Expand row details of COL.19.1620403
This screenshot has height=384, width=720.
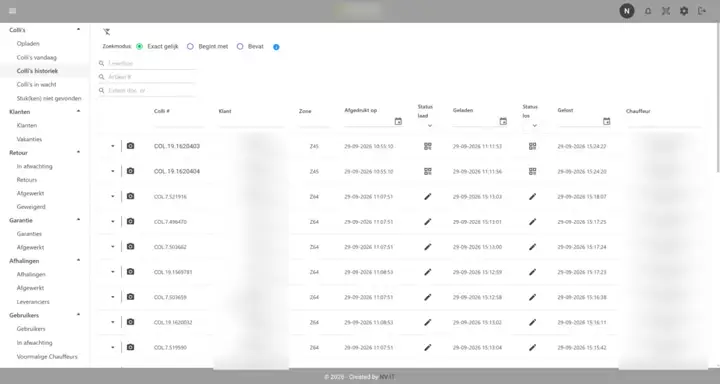point(112,146)
